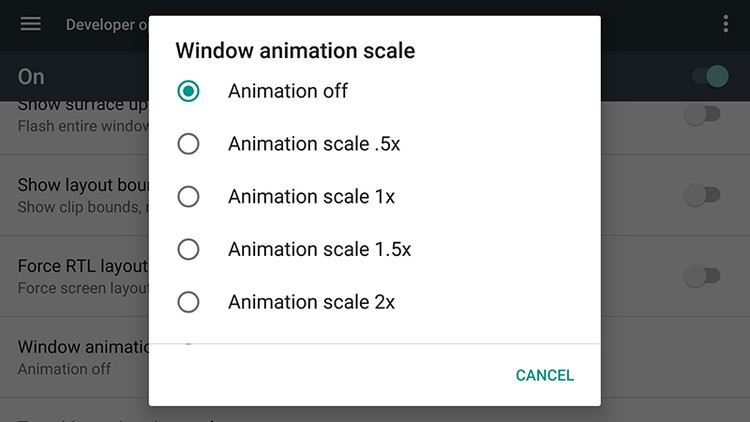Choose Animation scale .5x radio button
Viewport: 750px width, 422px height.
tap(188, 144)
